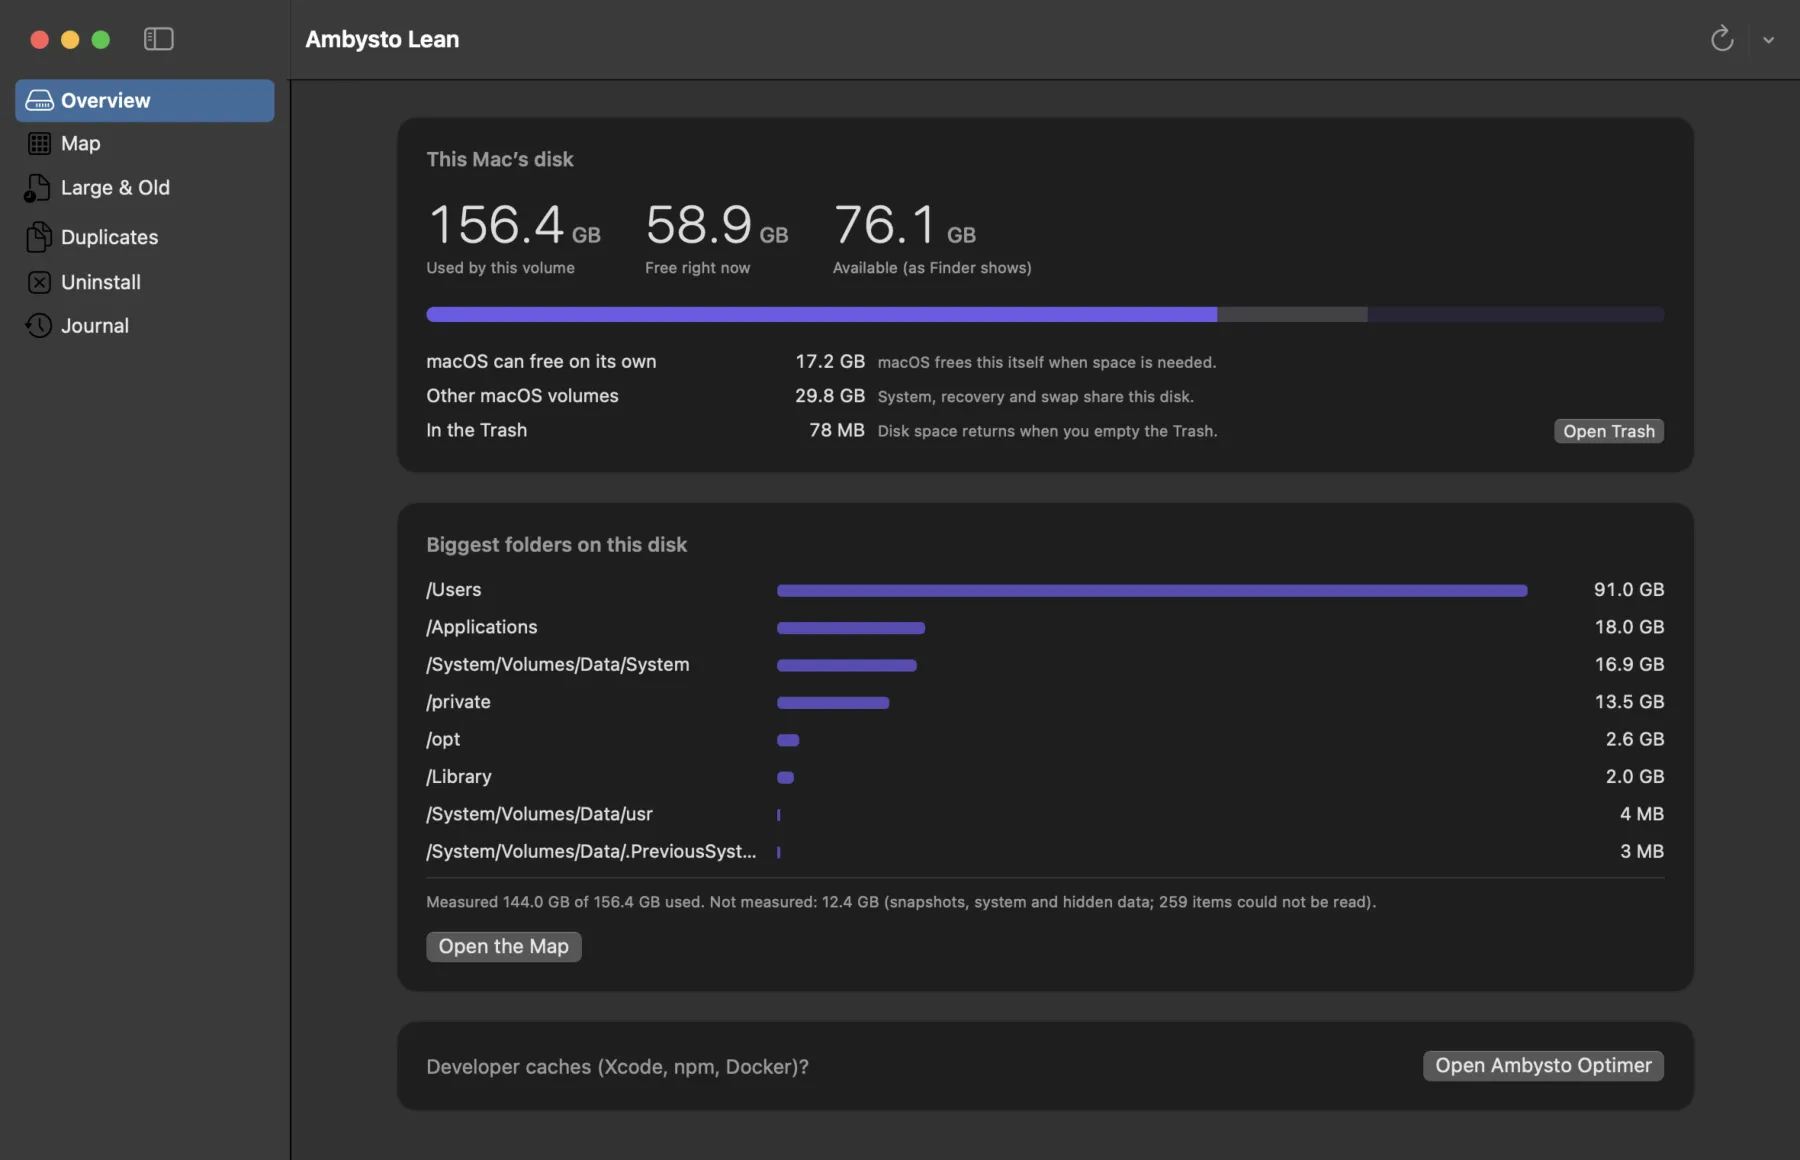1800x1160 pixels.
Task: Click the 'macOS can free on its own' row
Action: pyautogui.click(x=1045, y=362)
